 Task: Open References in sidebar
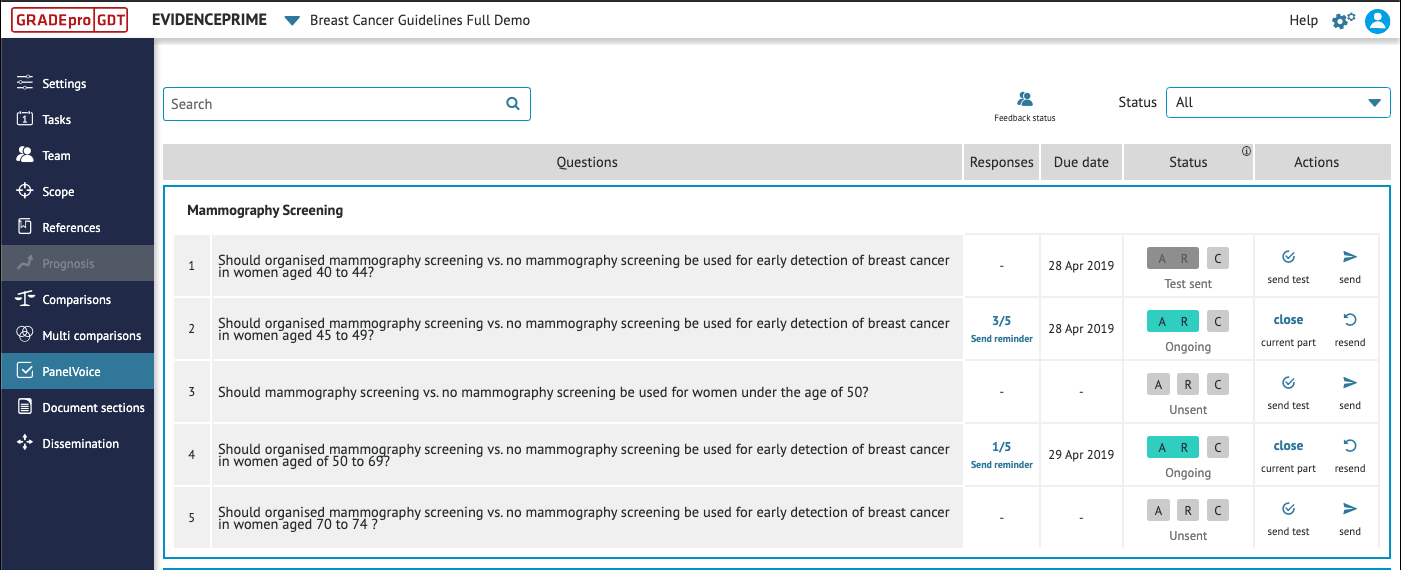point(77,228)
